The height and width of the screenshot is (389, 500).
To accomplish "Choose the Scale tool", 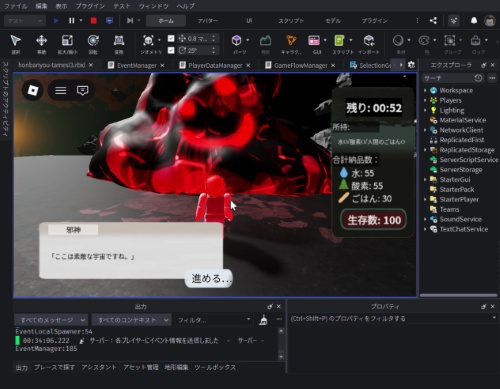I will pos(67,41).
